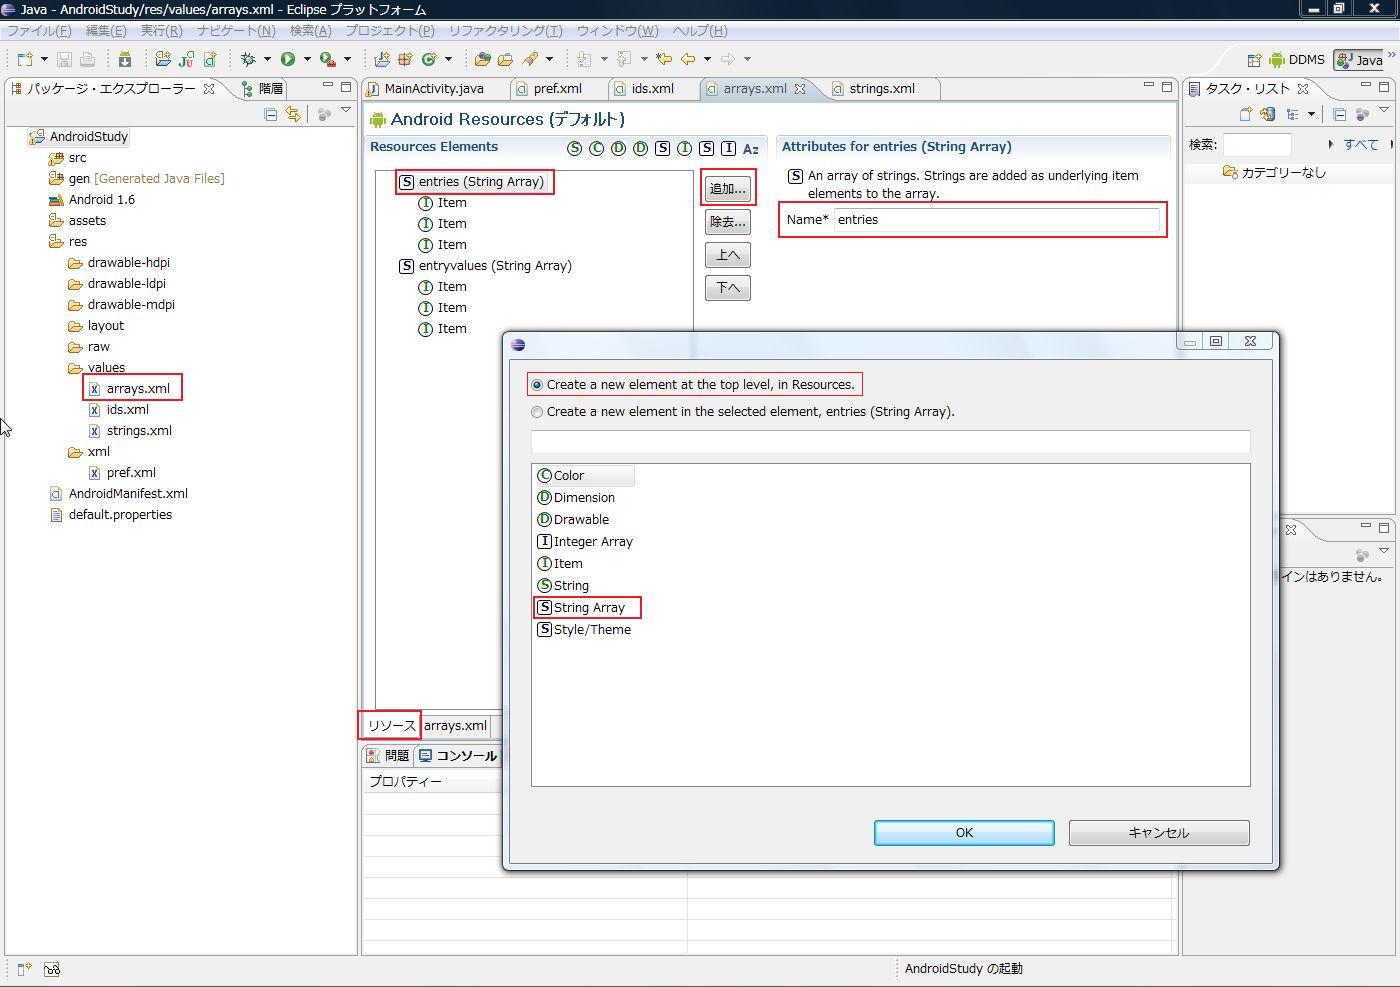Click the New wizard toolbar icon

[x=25, y=60]
